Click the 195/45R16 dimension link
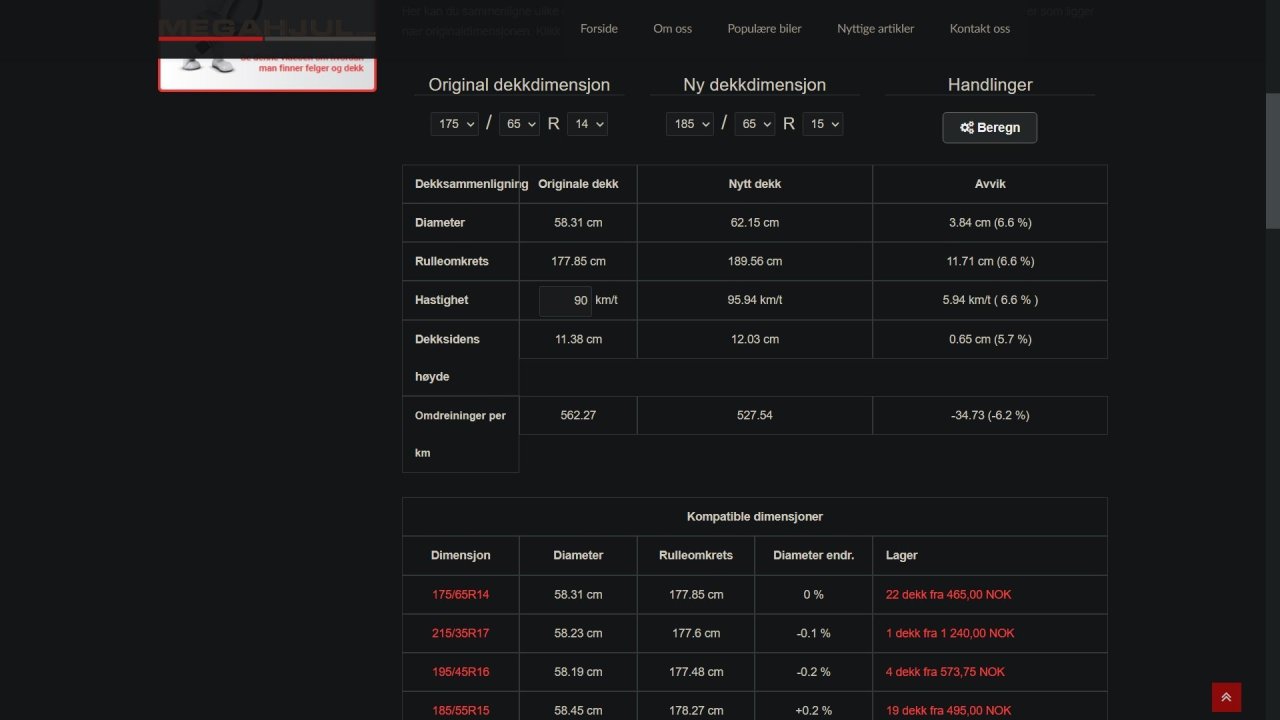The height and width of the screenshot is (720, 1280). [x=460, y=672]
